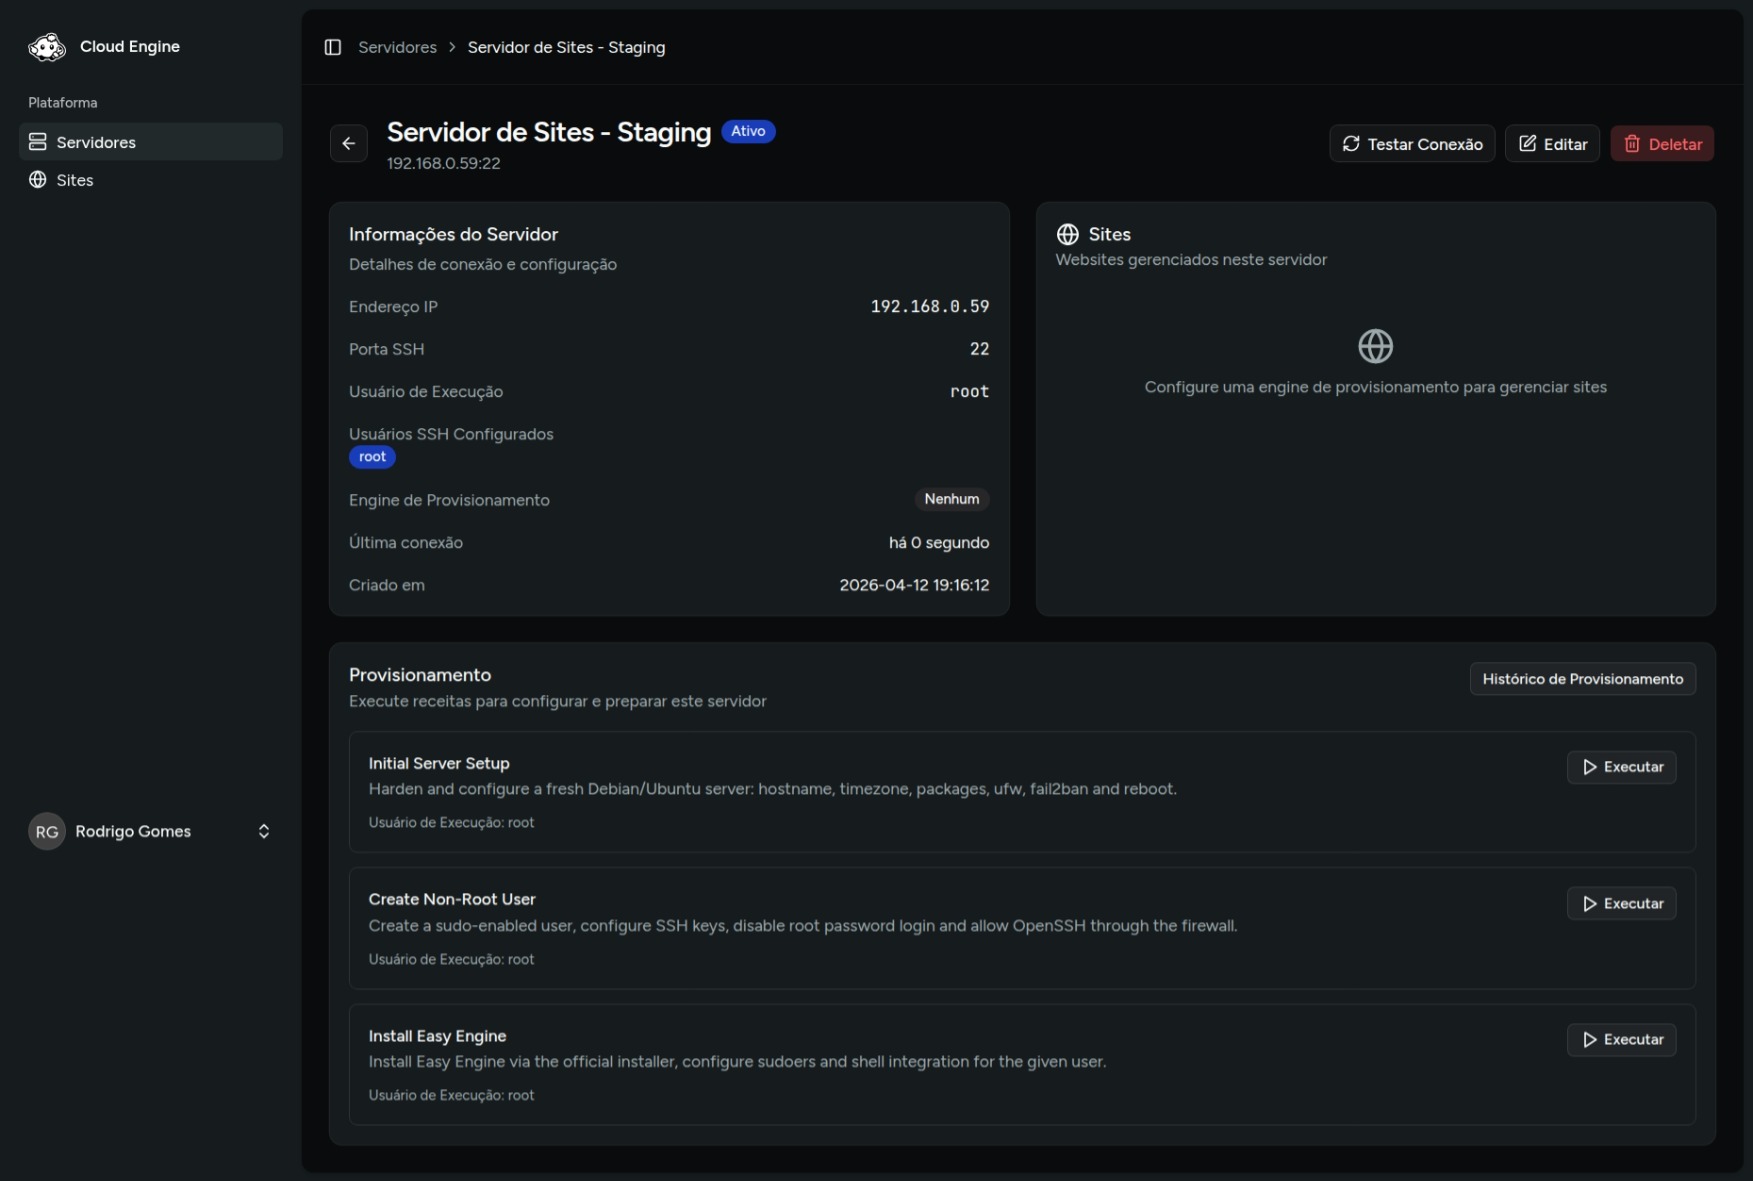Click the large globe icon in Sites panel
Viewport: 1753px width, 1181px height.
coord(1375,346)
